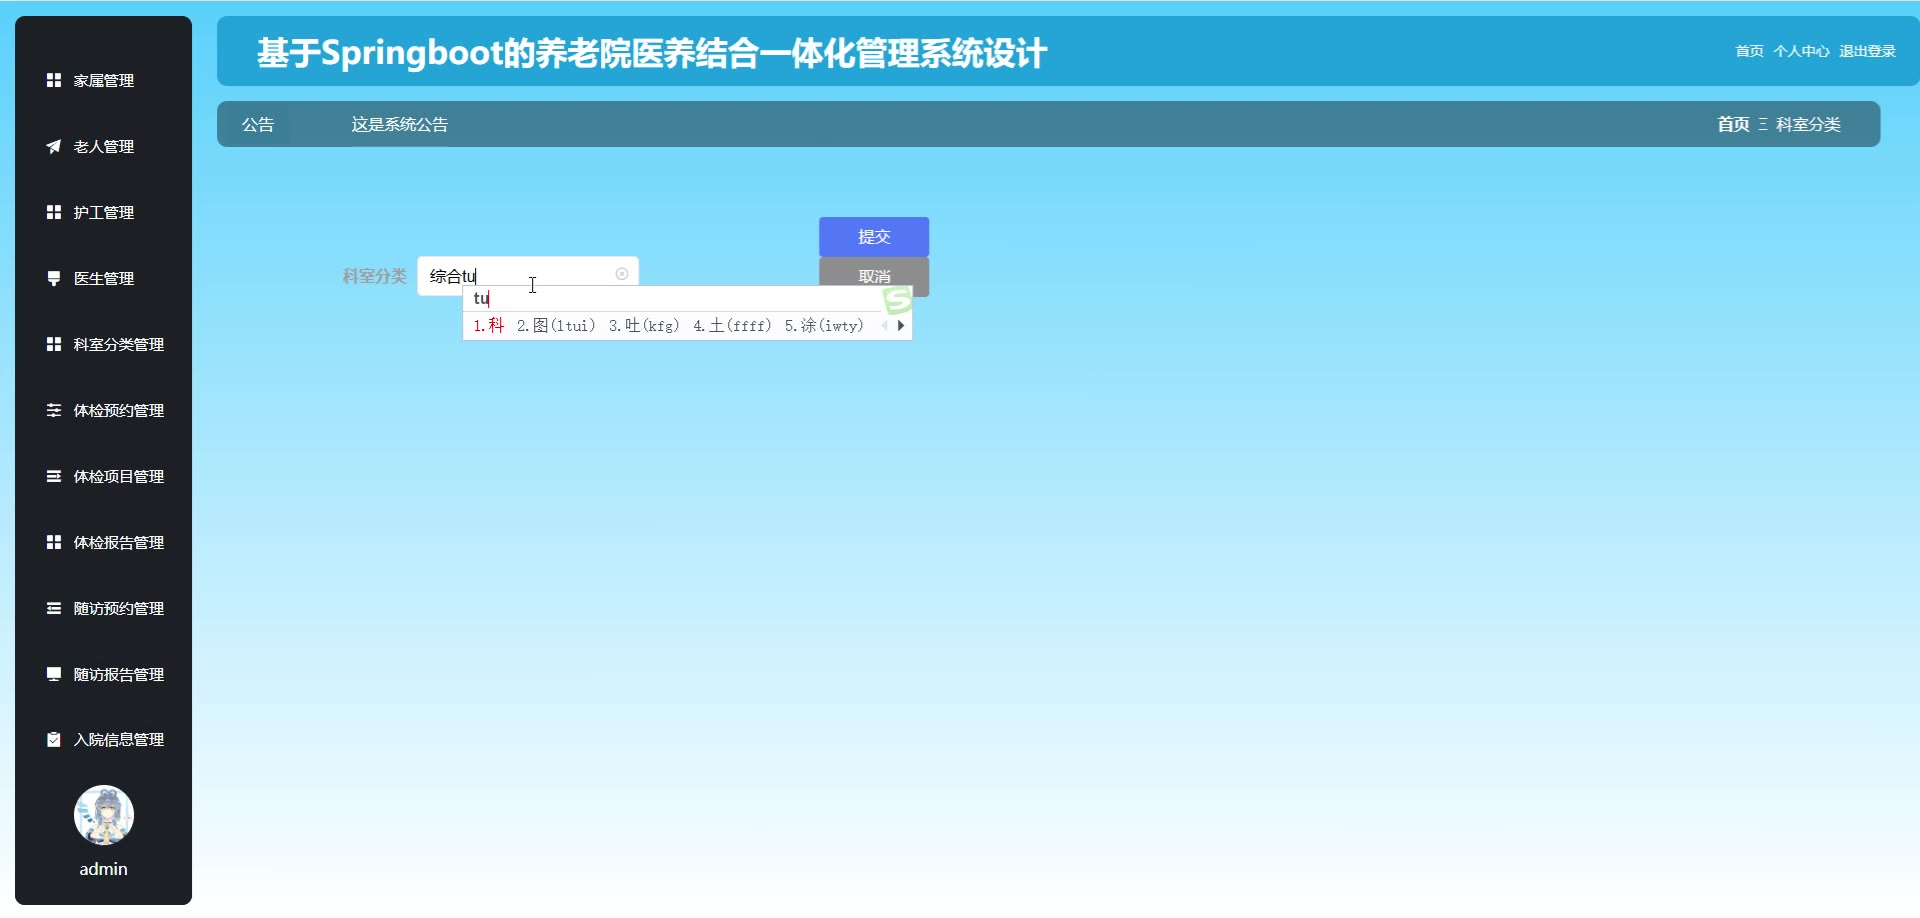Open 老人管理 menu

104,146
